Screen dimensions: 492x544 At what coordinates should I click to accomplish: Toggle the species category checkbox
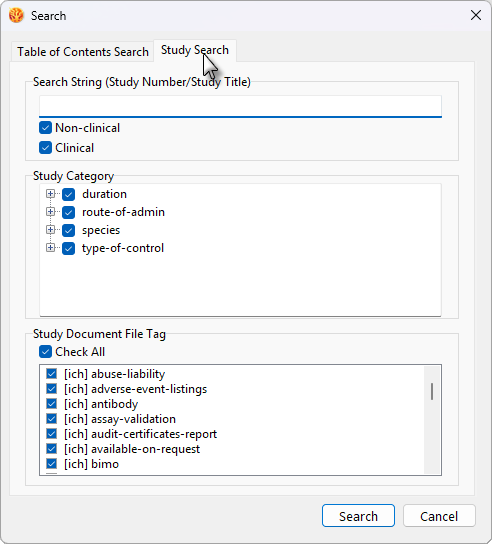(x=68, y=230)
